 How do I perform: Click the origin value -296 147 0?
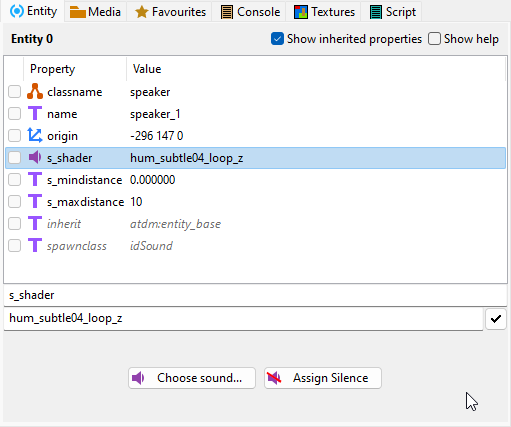[x=157, y=136]
